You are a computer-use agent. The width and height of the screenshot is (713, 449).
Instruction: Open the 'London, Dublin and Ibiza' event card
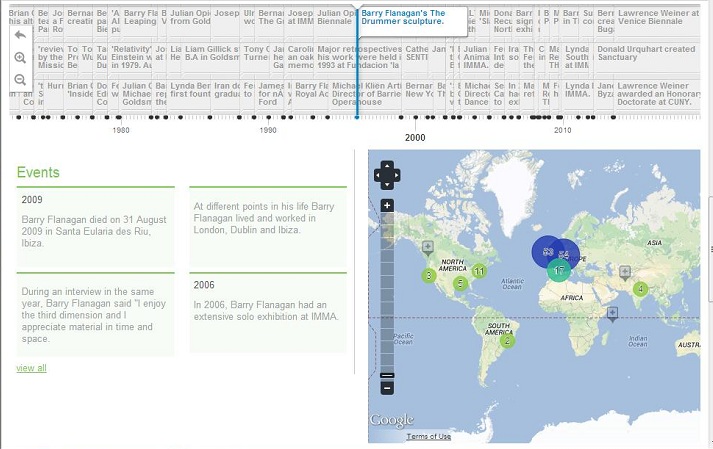pyautogui.click(x=268, y=227)
